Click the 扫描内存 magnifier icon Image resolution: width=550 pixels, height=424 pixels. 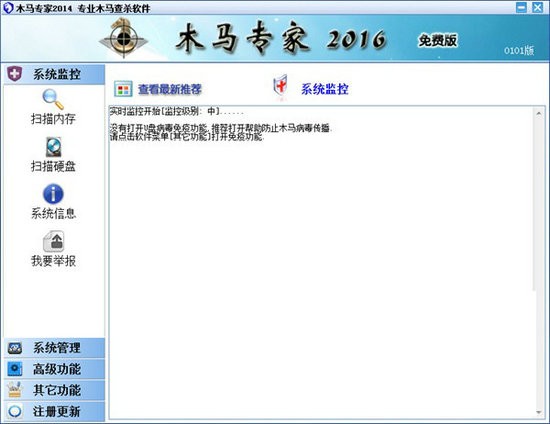click(53, 99)
